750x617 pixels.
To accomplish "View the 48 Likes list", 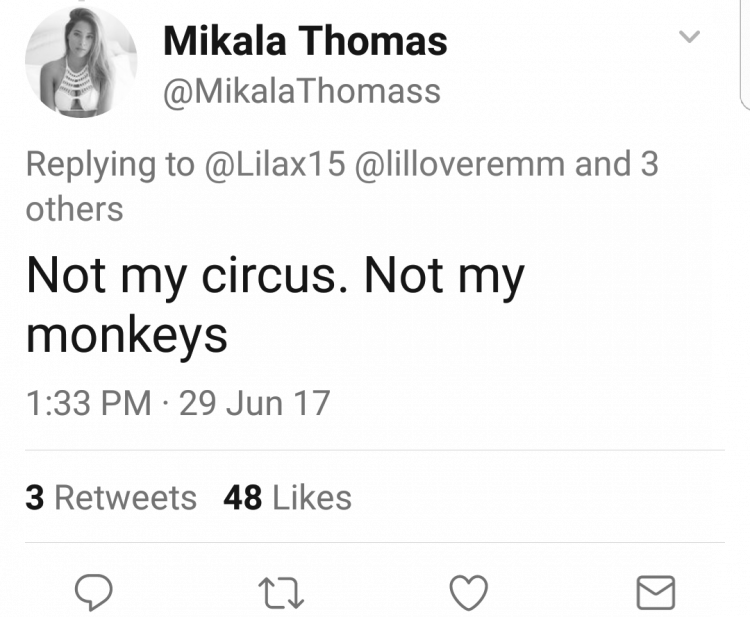I will [x=287, y=497].
